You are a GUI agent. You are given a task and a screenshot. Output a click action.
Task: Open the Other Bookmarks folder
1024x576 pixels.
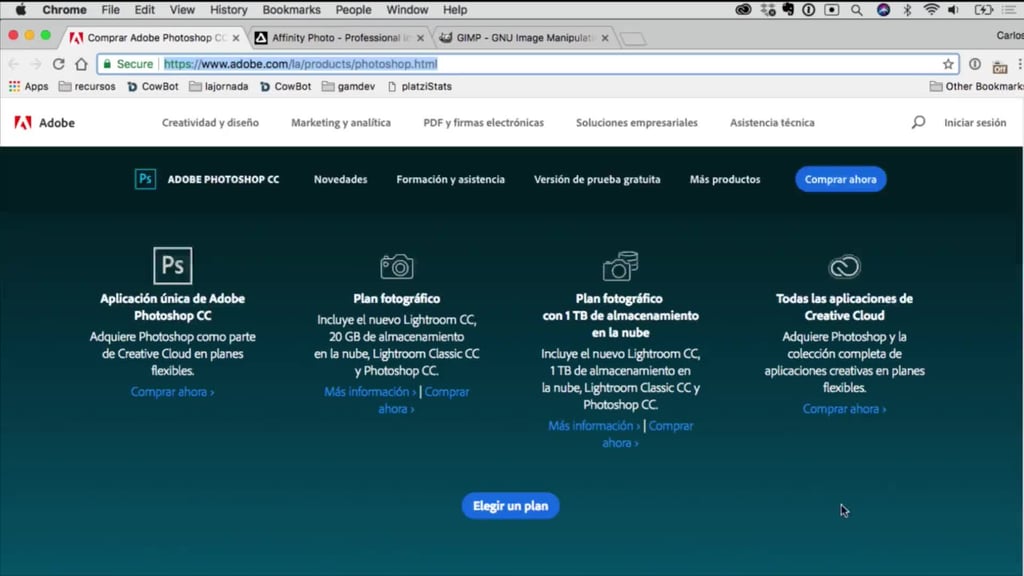tap(976, 86)
